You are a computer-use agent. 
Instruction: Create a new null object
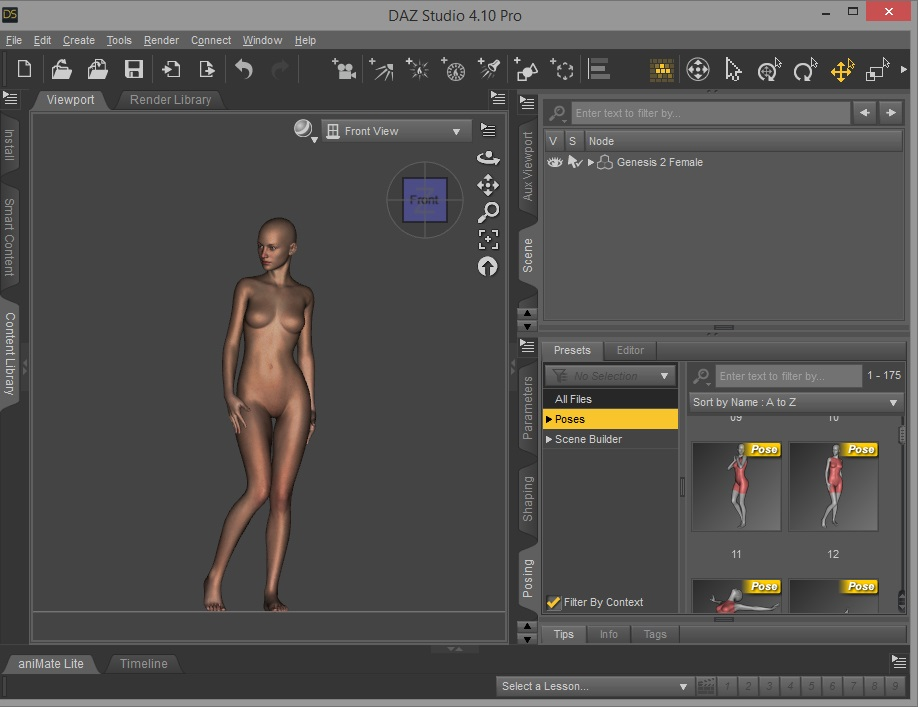click(x=562, y=69)
